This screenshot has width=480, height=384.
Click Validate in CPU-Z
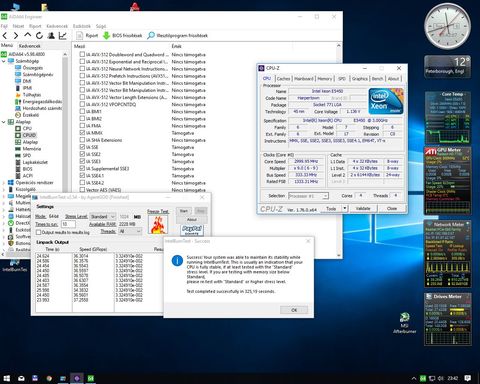pos(363,208)
